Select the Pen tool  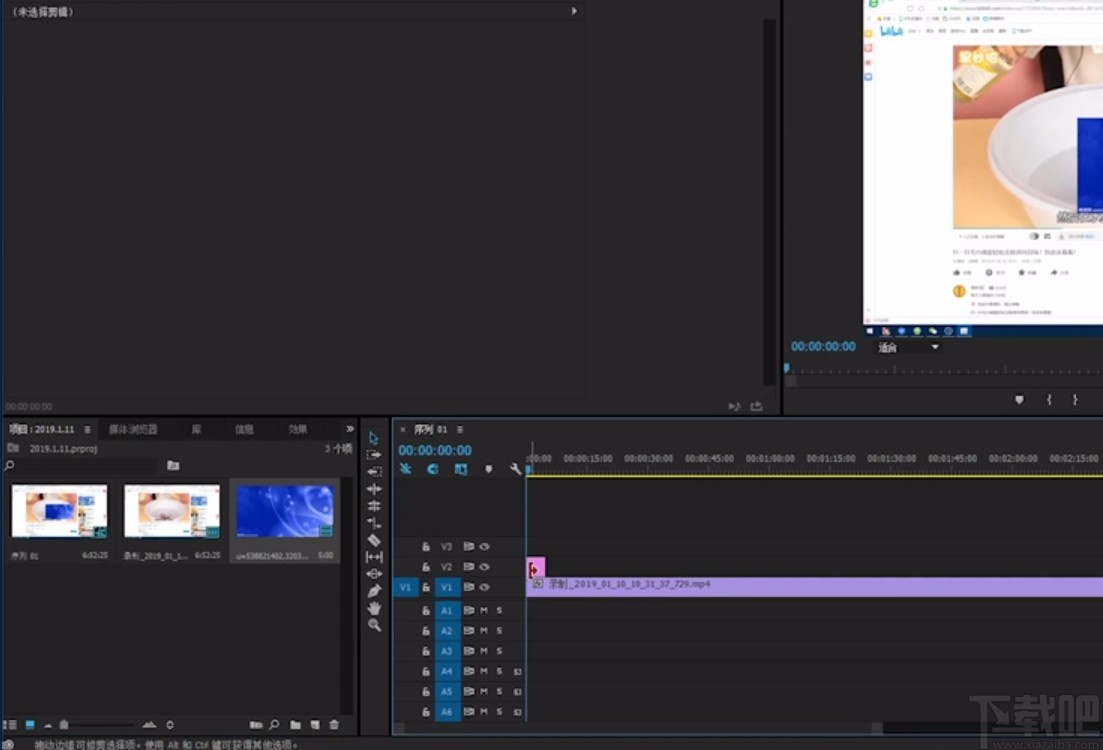[x=374, y=590]
